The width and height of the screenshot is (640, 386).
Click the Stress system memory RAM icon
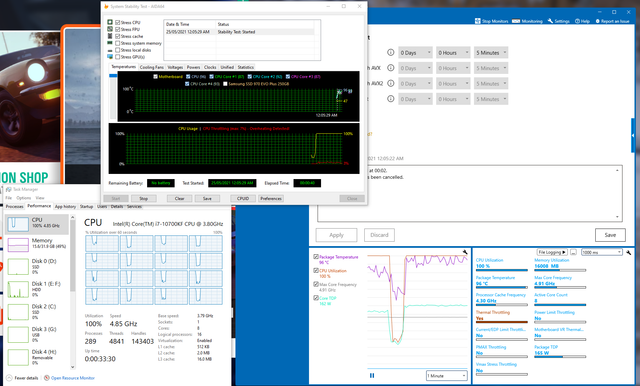[x=110, y=43]
